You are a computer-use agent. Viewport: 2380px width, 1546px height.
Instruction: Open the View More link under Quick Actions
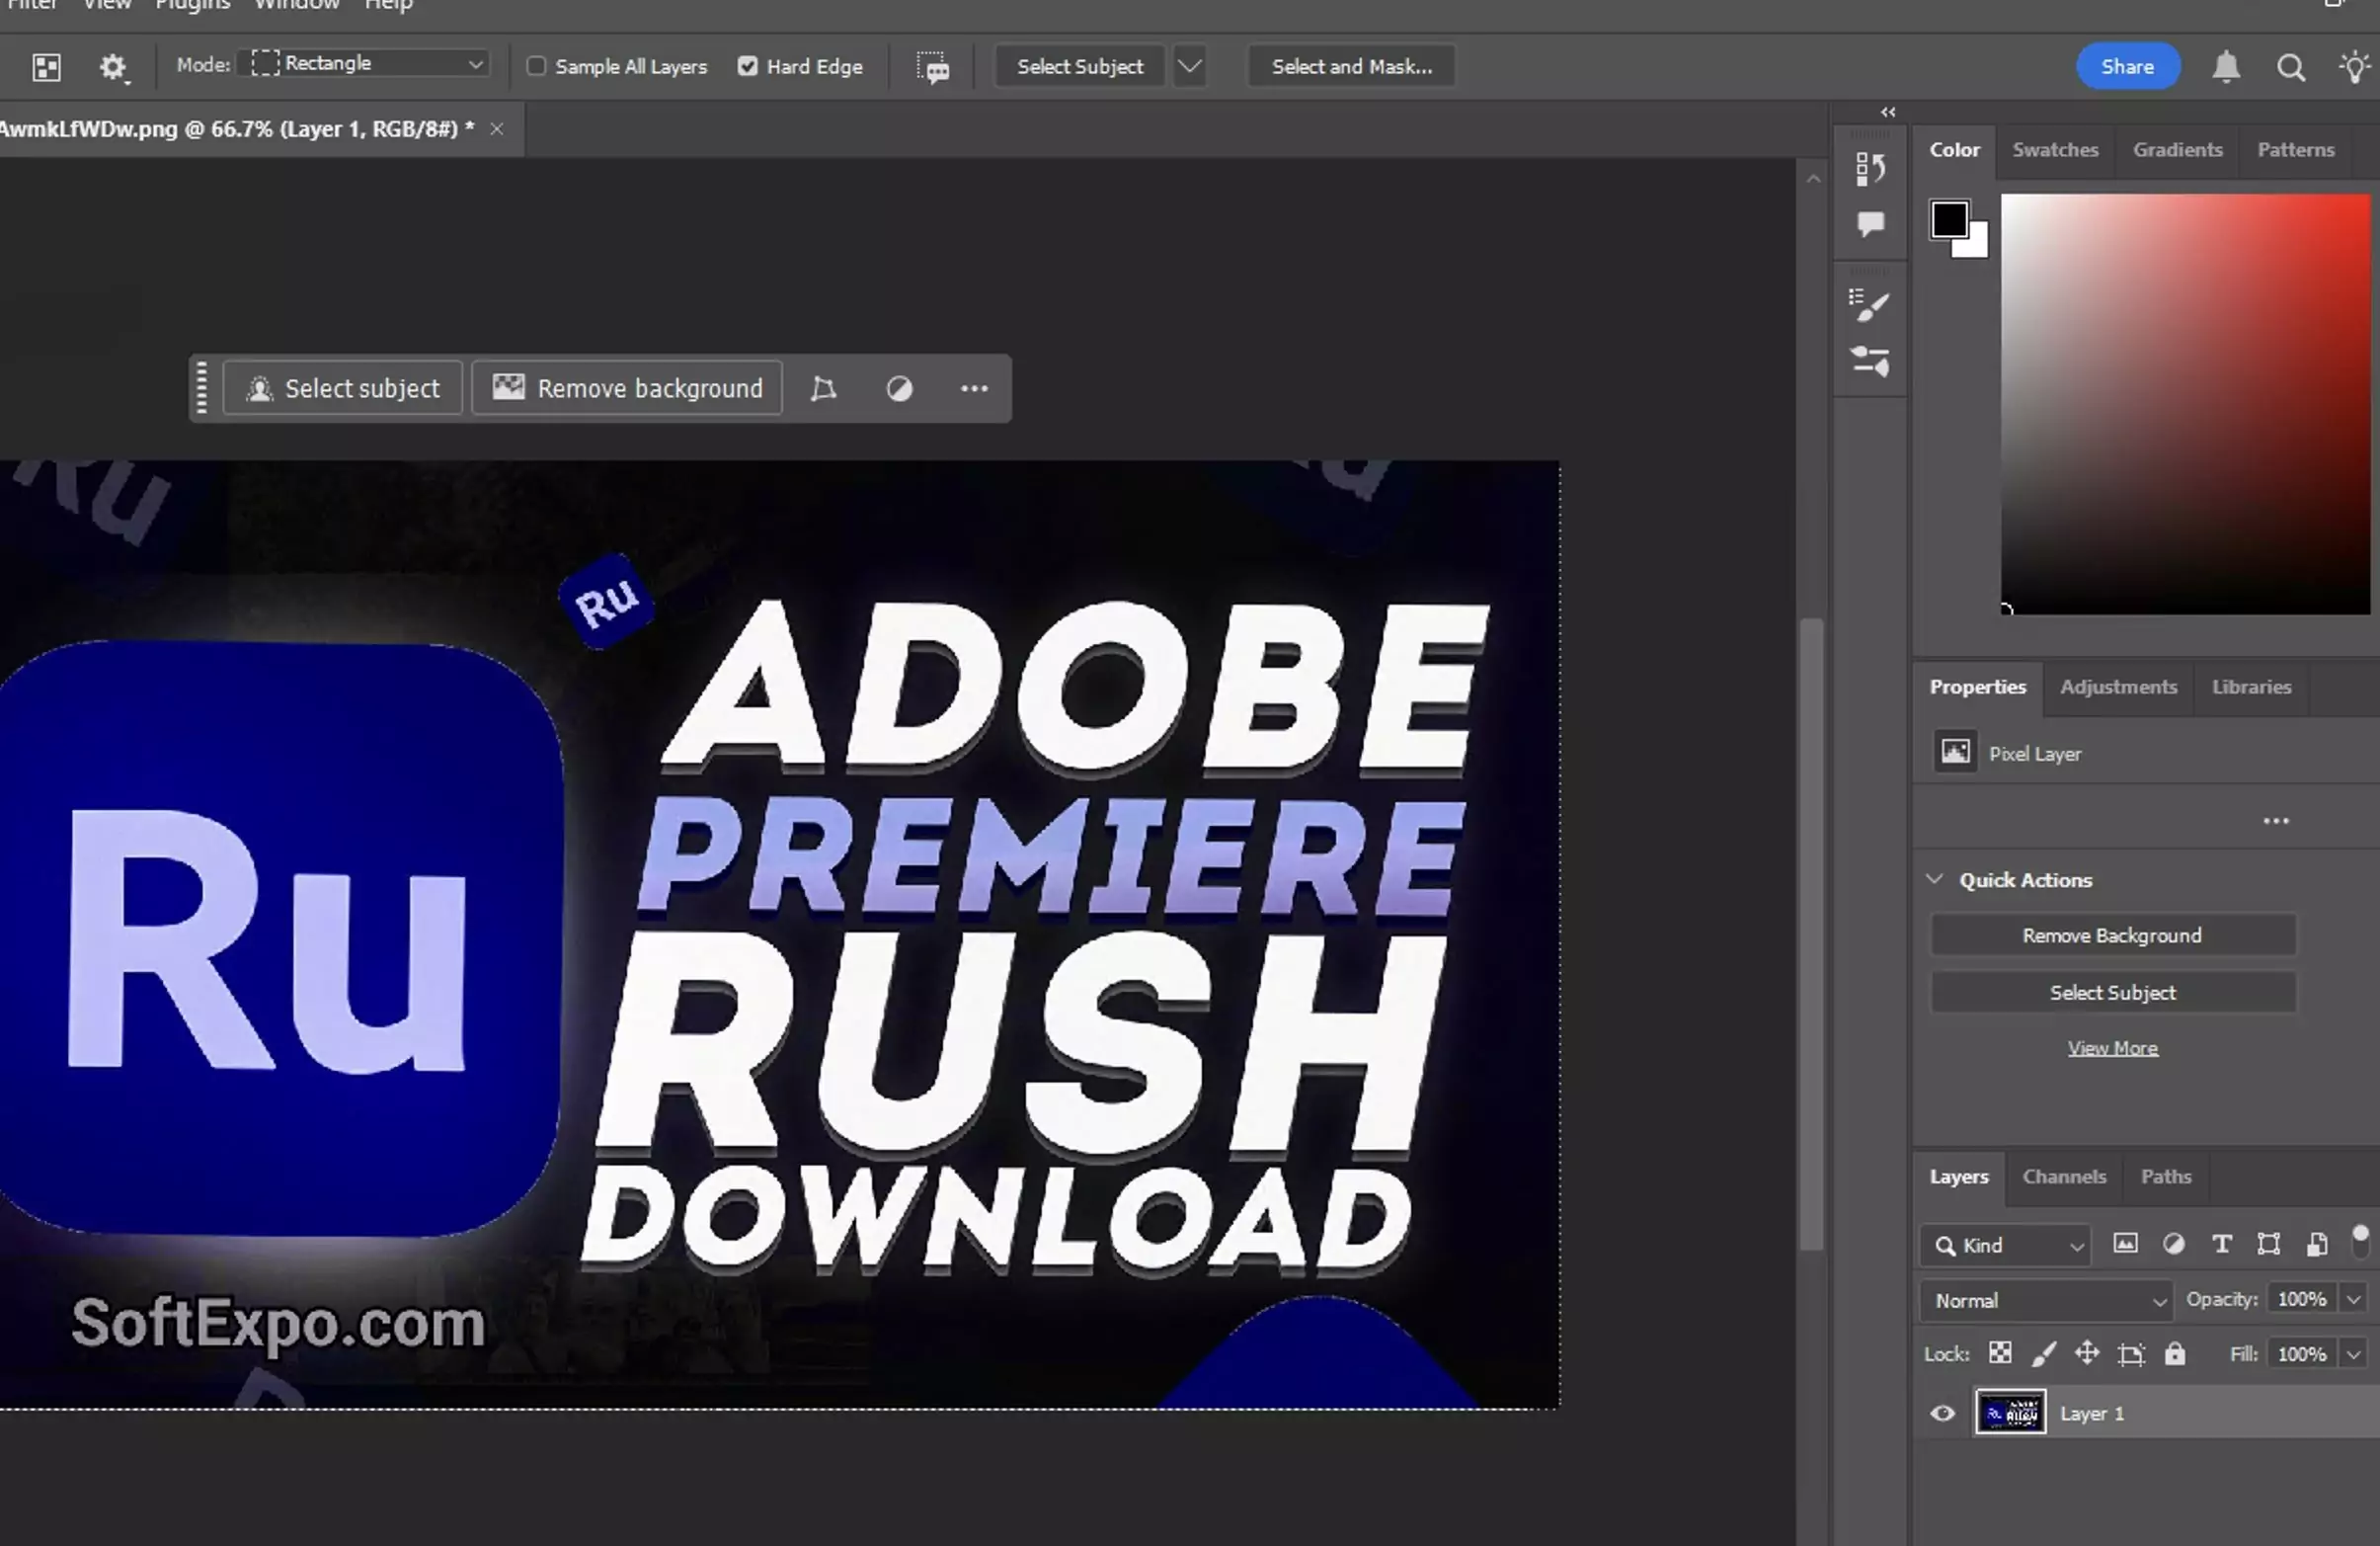click(2111, 1047)
